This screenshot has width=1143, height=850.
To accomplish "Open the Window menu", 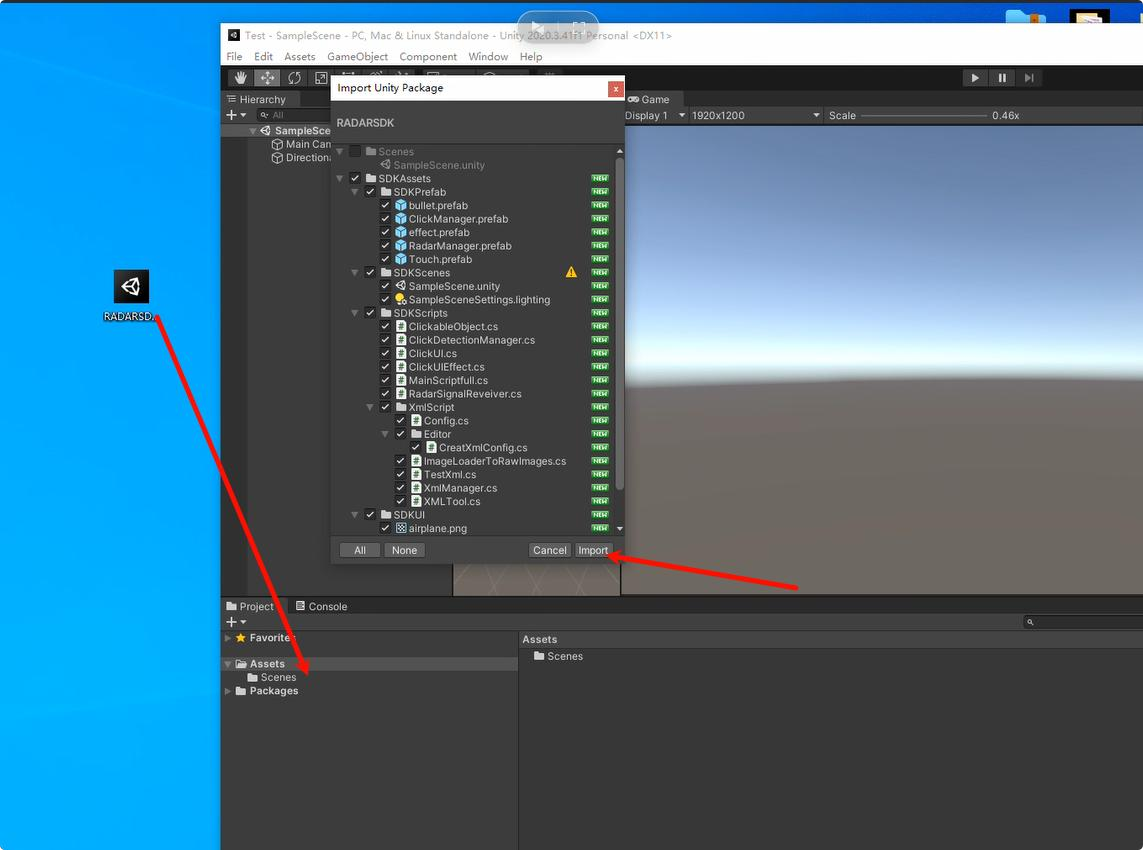I will [488, 56].
